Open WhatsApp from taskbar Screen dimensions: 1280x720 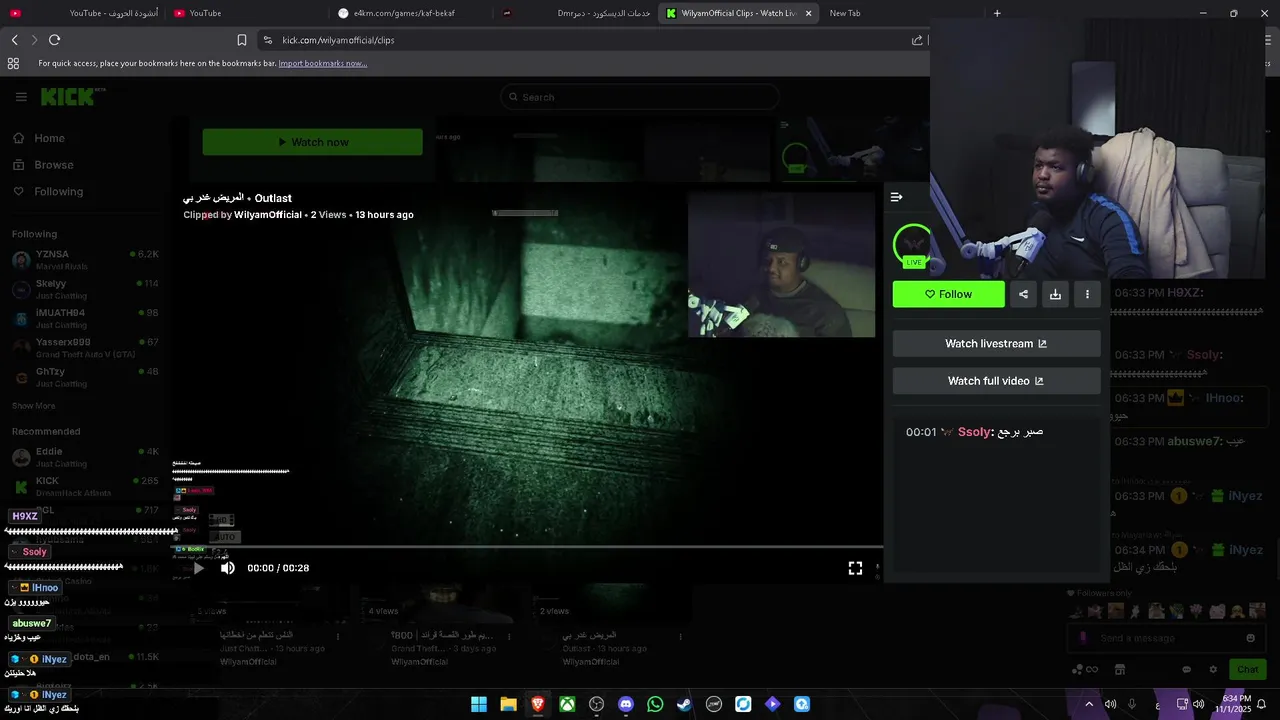tap(655, 704)
